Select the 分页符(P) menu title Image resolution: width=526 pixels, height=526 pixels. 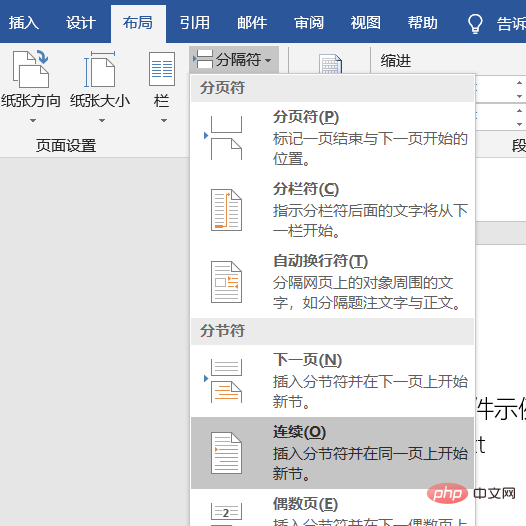306,117
